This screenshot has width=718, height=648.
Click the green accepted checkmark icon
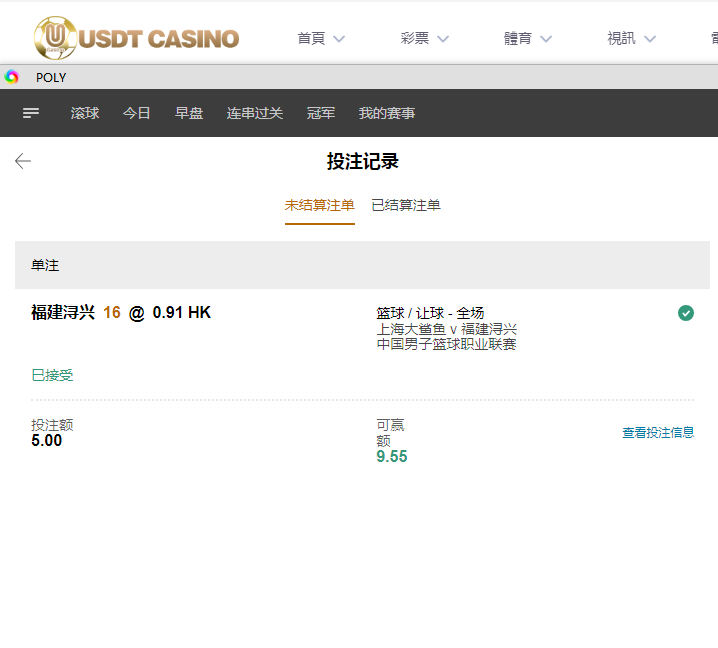685,313
